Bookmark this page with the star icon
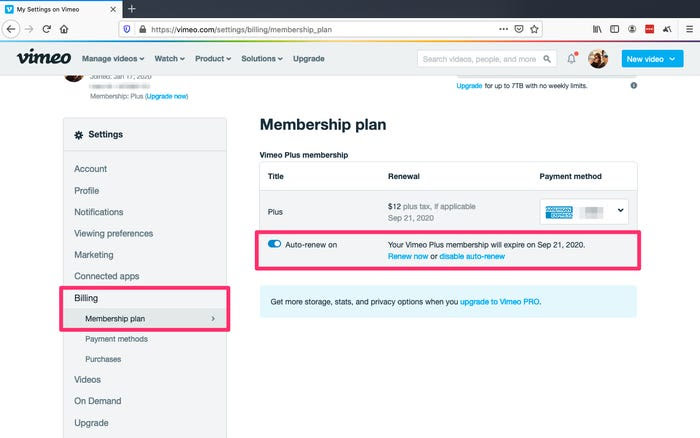The image size is (700, 438). click(x=534, y=29)
